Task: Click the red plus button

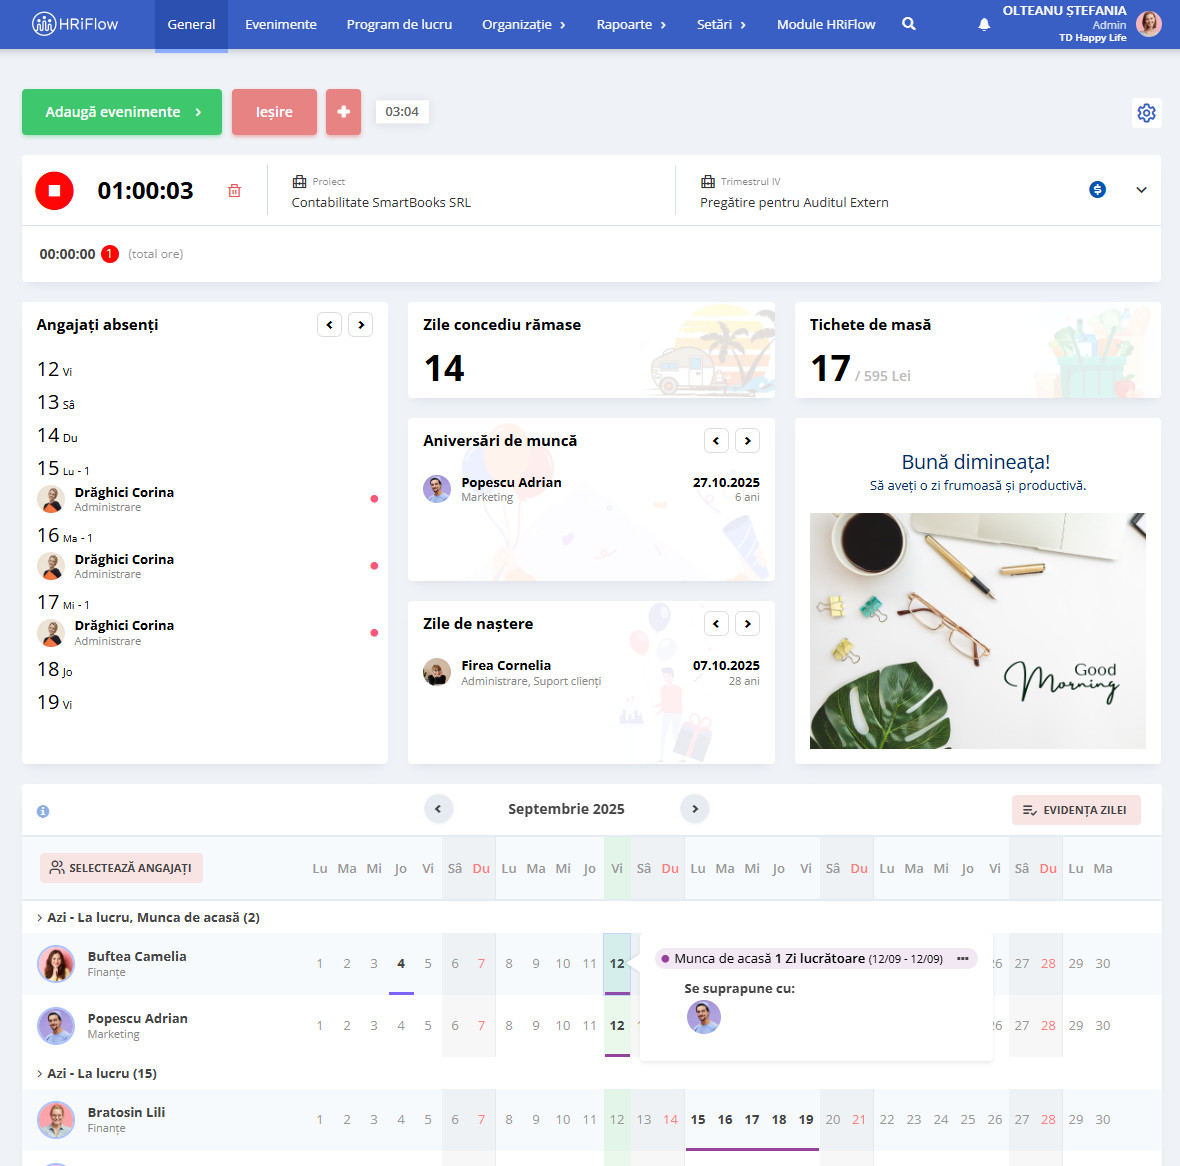Action: (343, 112)
